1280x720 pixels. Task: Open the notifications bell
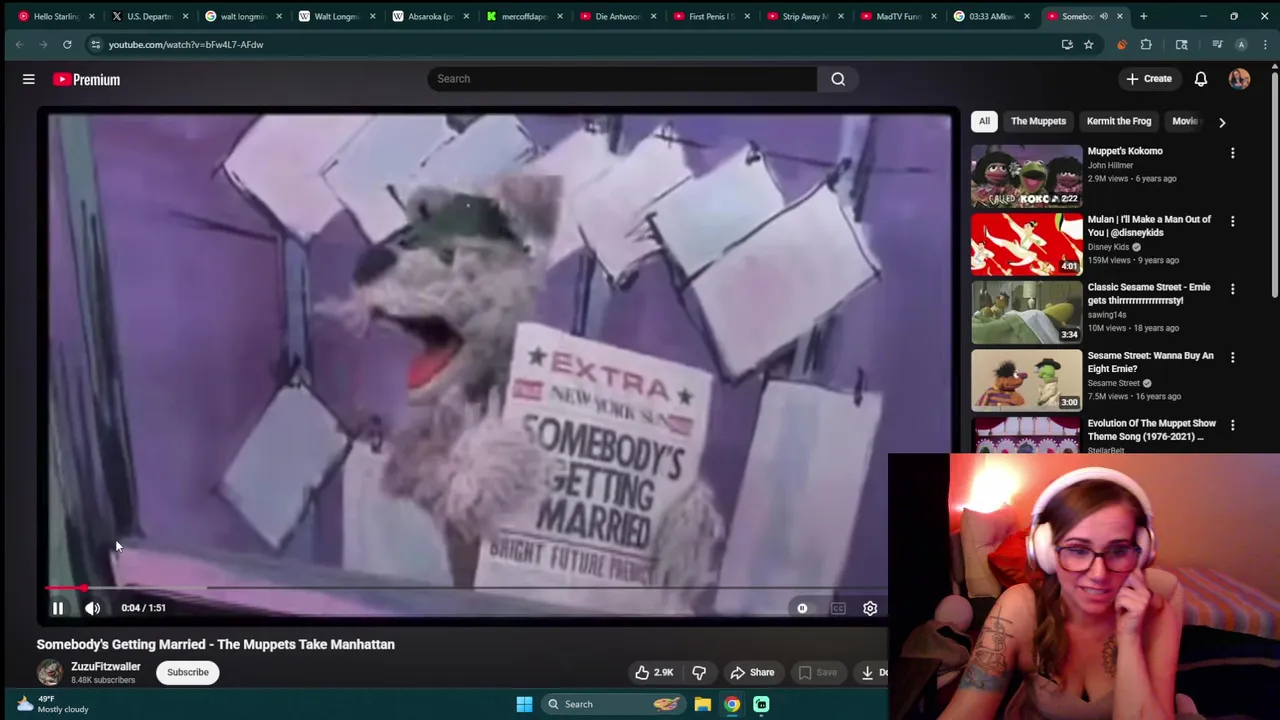[x=1201, y=79]
